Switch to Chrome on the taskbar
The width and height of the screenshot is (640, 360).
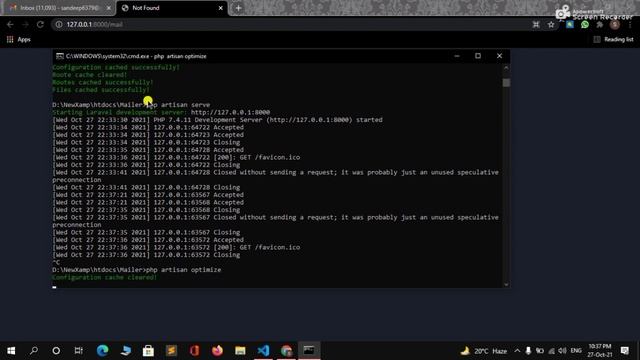(286, 351)
